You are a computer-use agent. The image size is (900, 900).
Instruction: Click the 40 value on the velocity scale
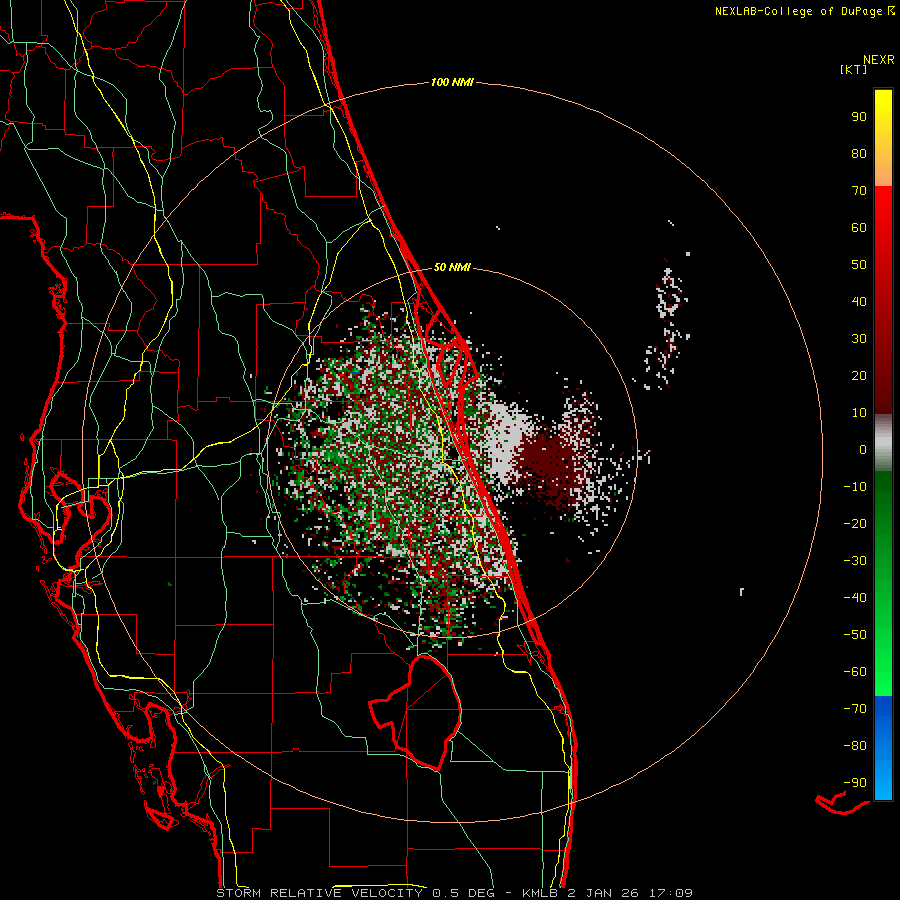(x=859, y=302)
